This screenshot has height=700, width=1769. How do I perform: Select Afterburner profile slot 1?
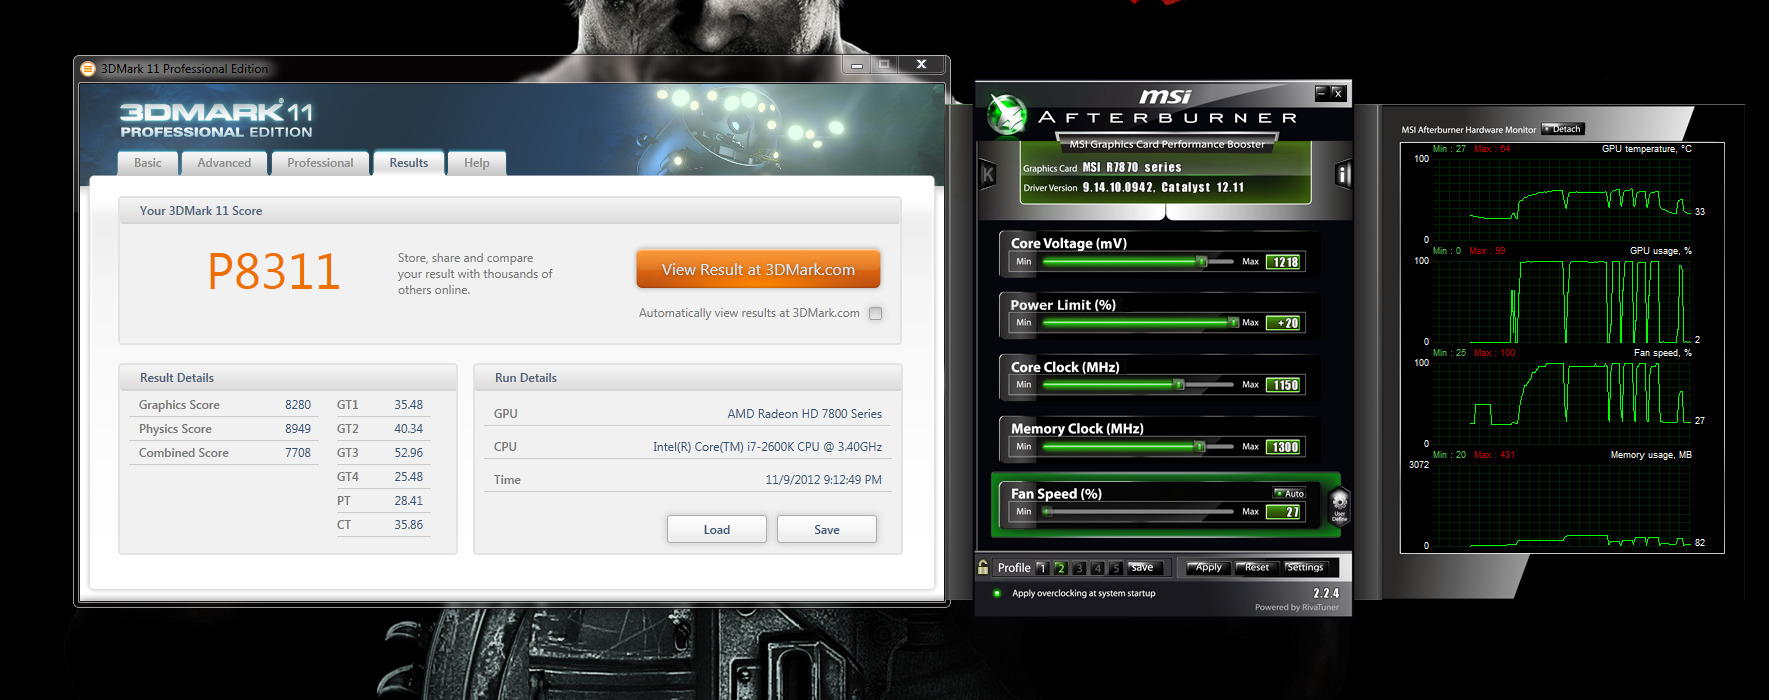click(1042, 568)
